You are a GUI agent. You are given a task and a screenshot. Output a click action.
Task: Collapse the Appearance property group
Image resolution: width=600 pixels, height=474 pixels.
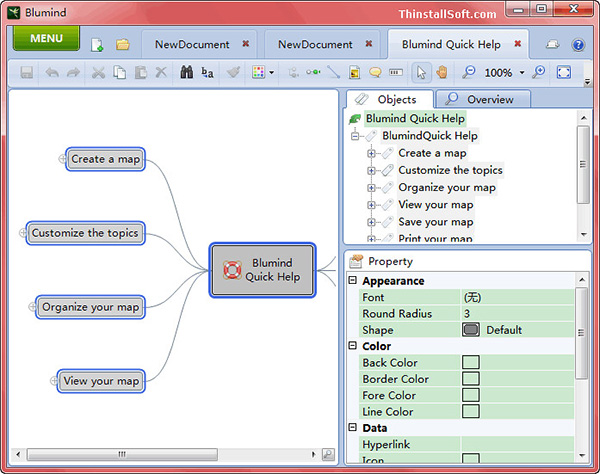pos(352,282)
